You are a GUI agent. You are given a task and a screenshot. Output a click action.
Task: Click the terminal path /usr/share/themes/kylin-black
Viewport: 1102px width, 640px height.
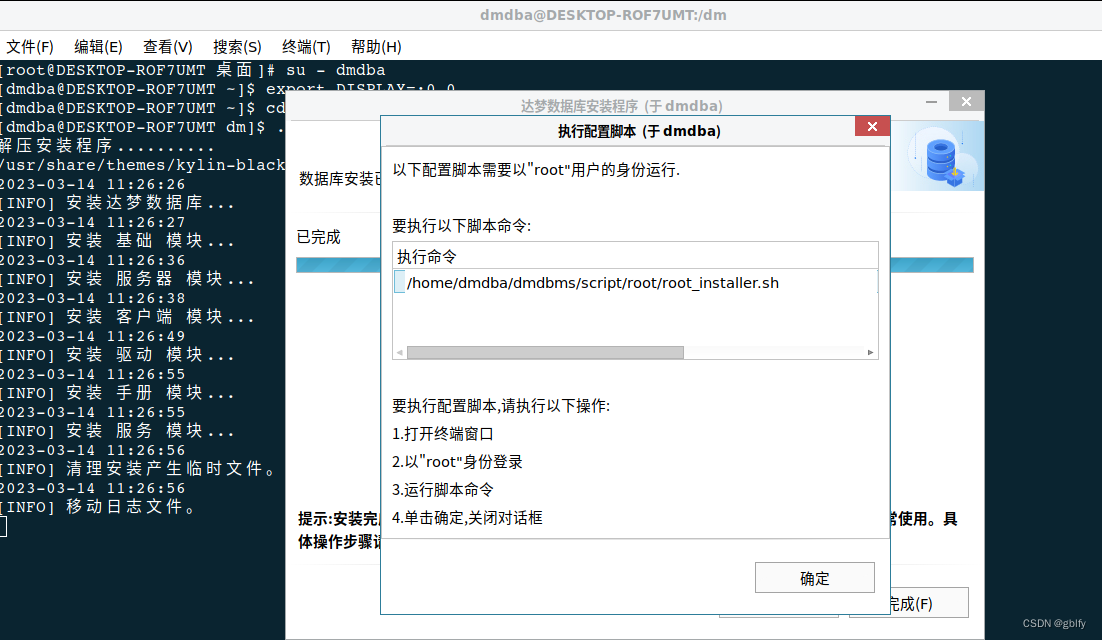(x=143, y=165)
